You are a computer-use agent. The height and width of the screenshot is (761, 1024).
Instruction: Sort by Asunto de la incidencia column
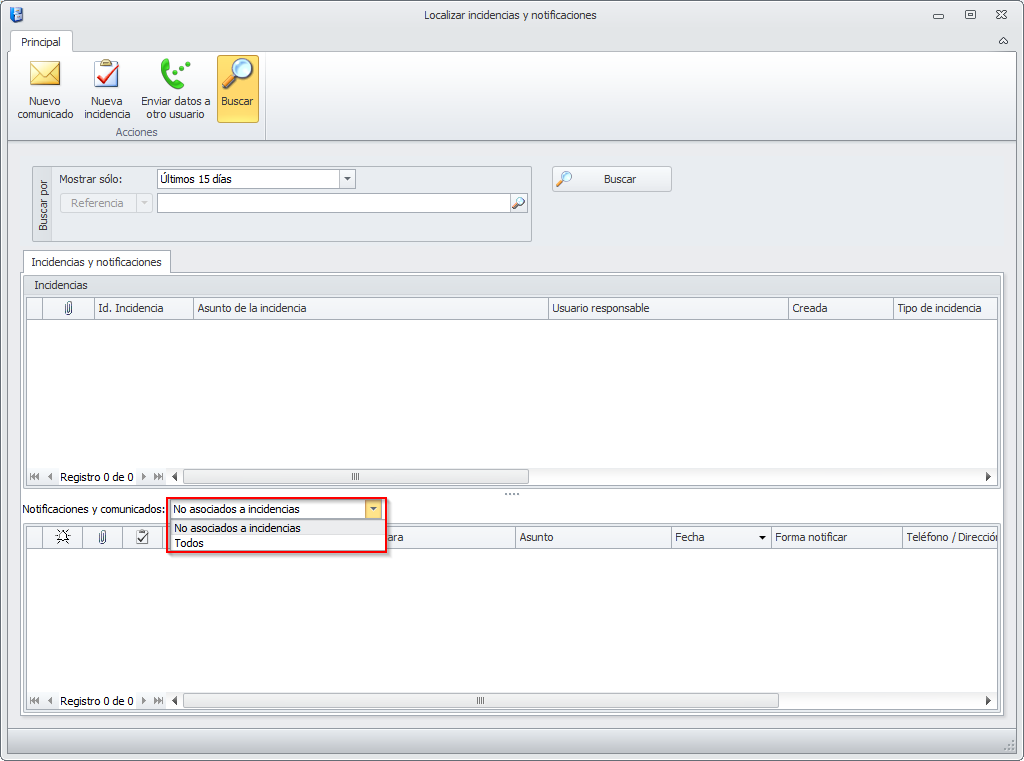click(x=370, y=308)
